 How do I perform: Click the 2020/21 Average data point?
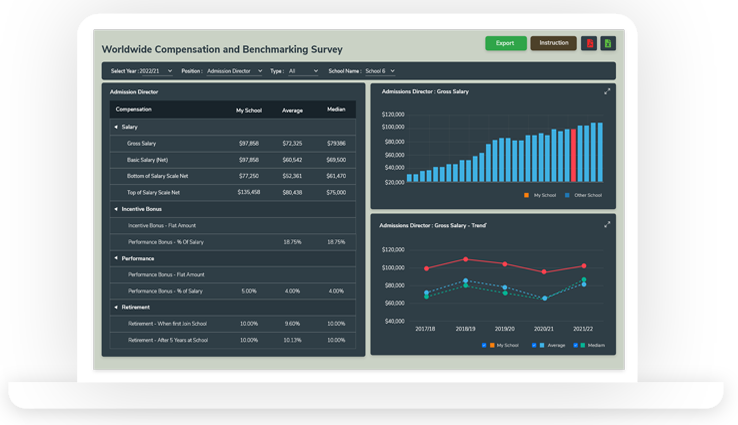tap(545, 298)
